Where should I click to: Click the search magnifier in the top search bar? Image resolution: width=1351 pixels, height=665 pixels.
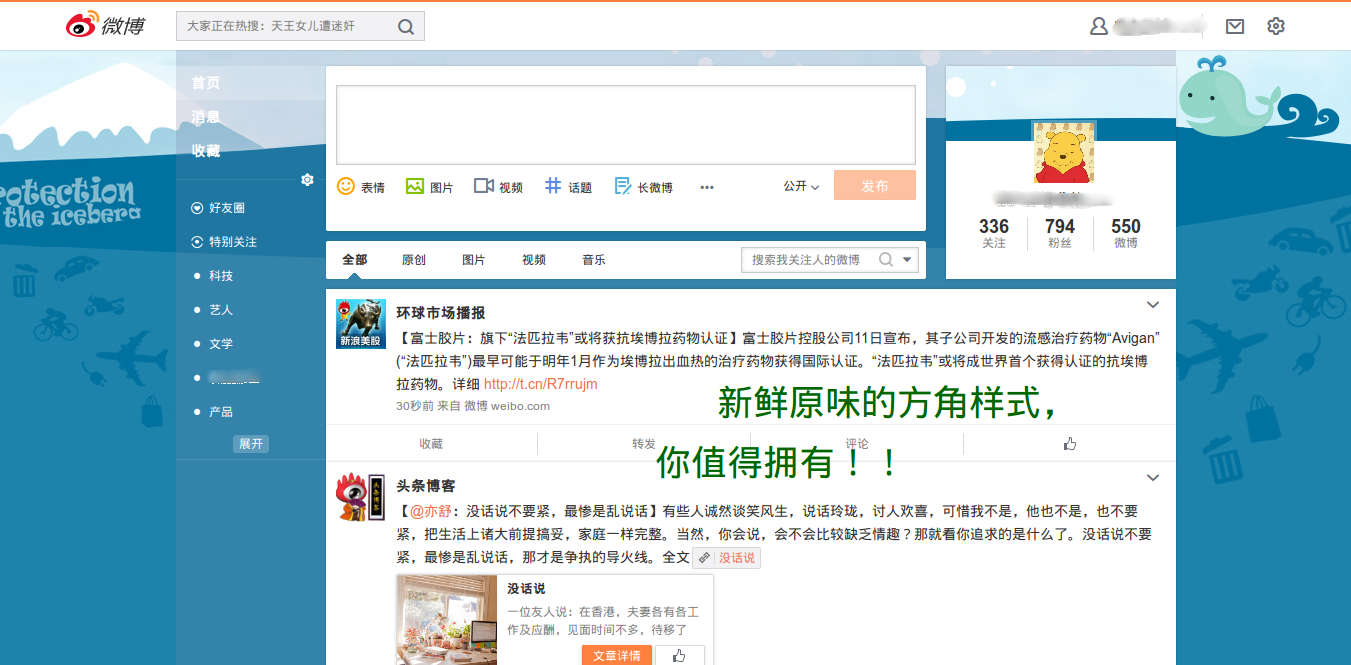[405, 26]
